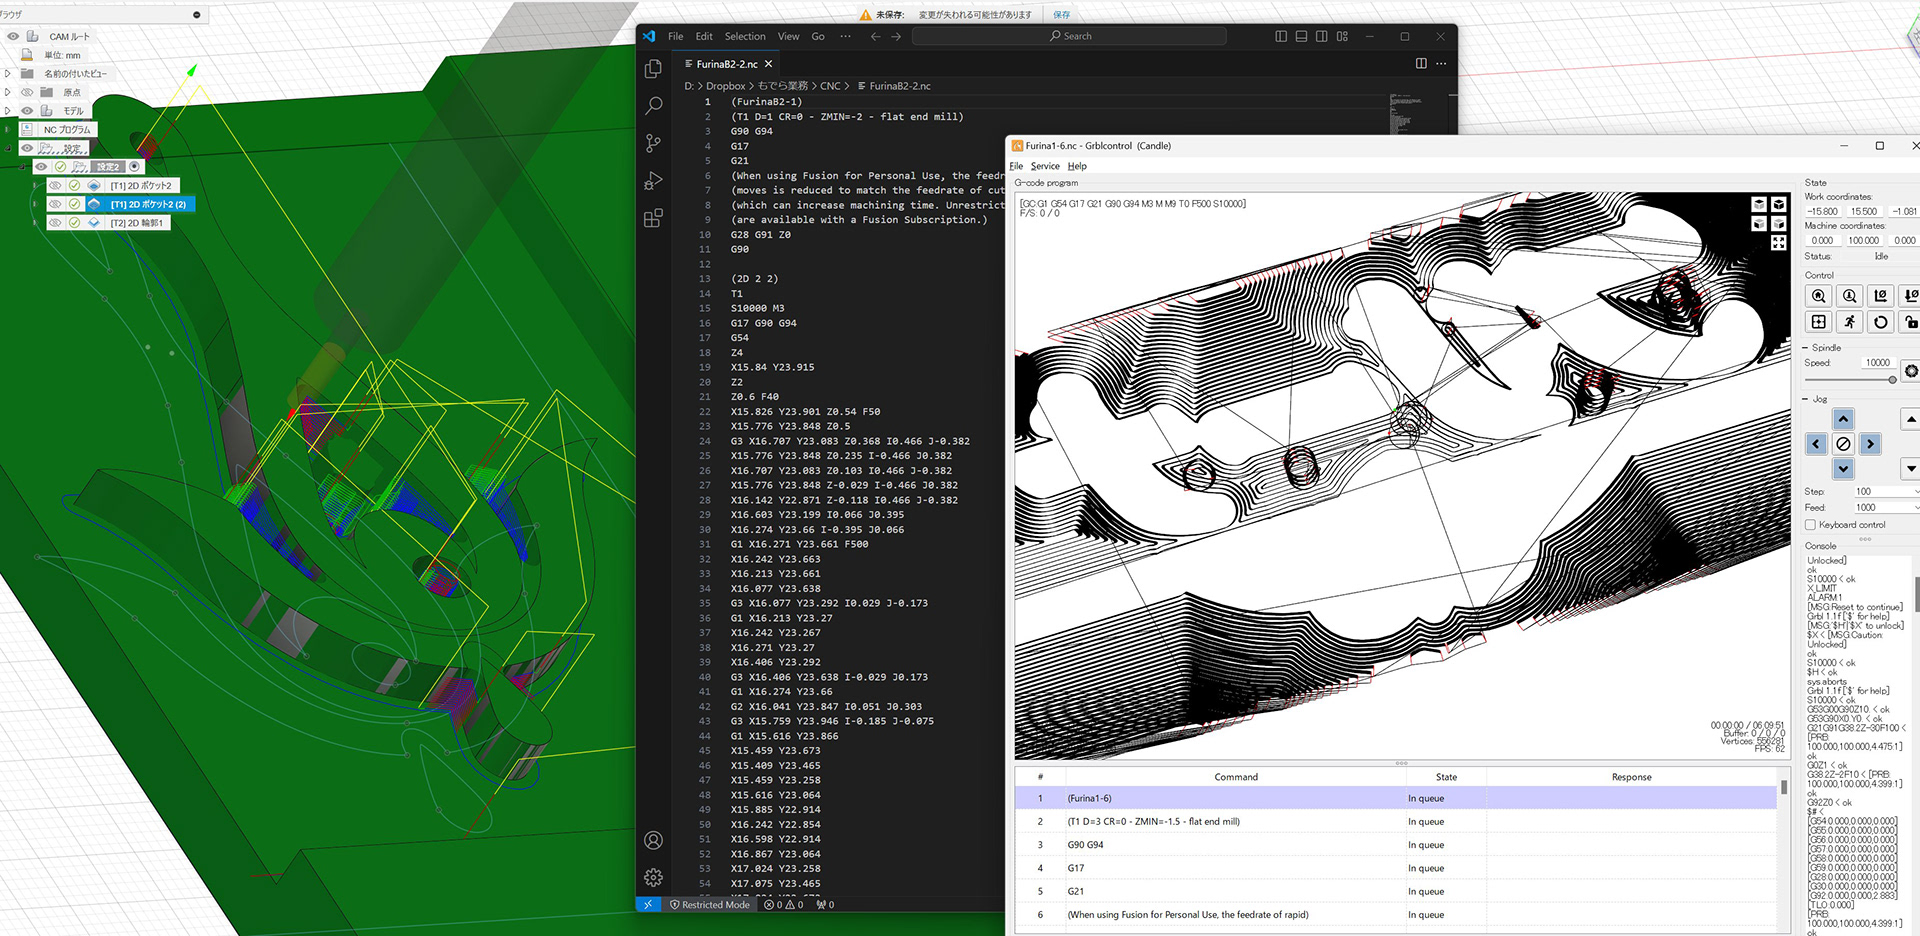This screenshot has width=1920, height=936.
Task: Open editor More Actions ellipsis in VS Code
Action: click(1441, 63)
